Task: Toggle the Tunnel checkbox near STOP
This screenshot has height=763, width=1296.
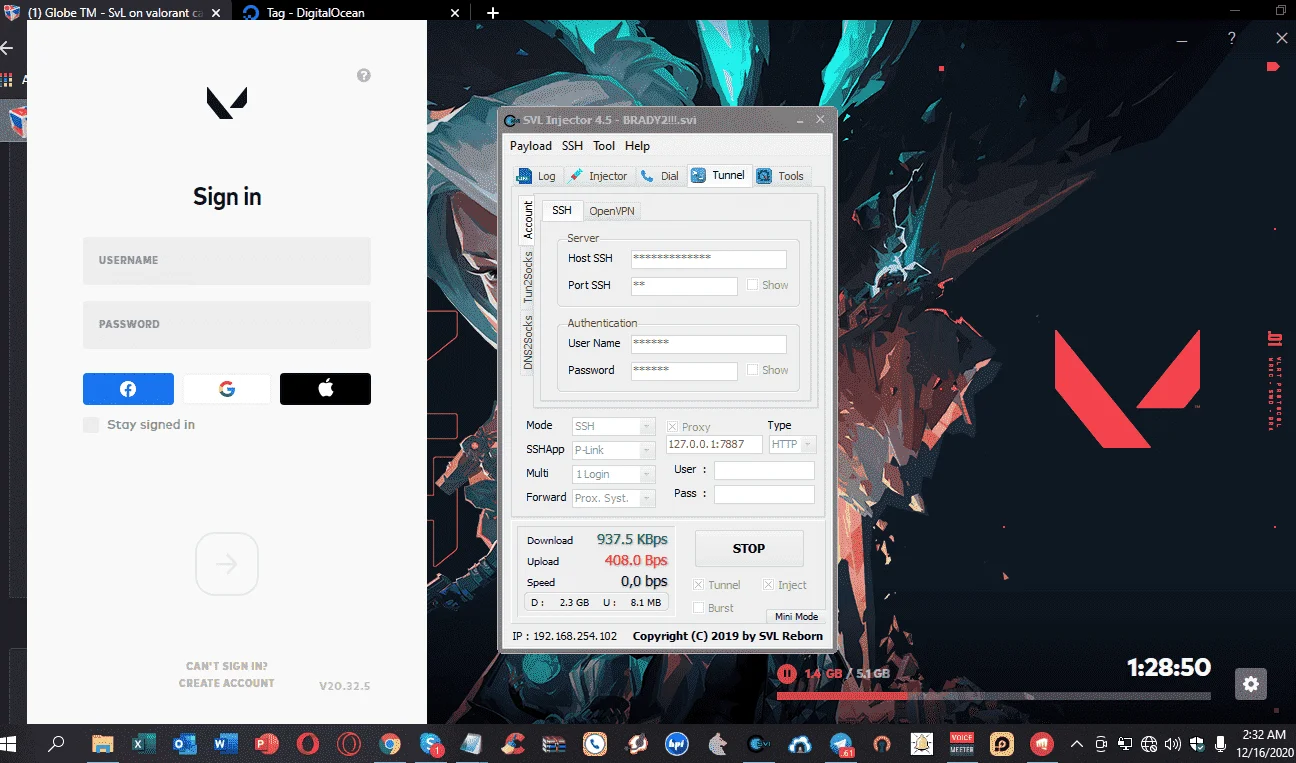Action: click(699, 585)
